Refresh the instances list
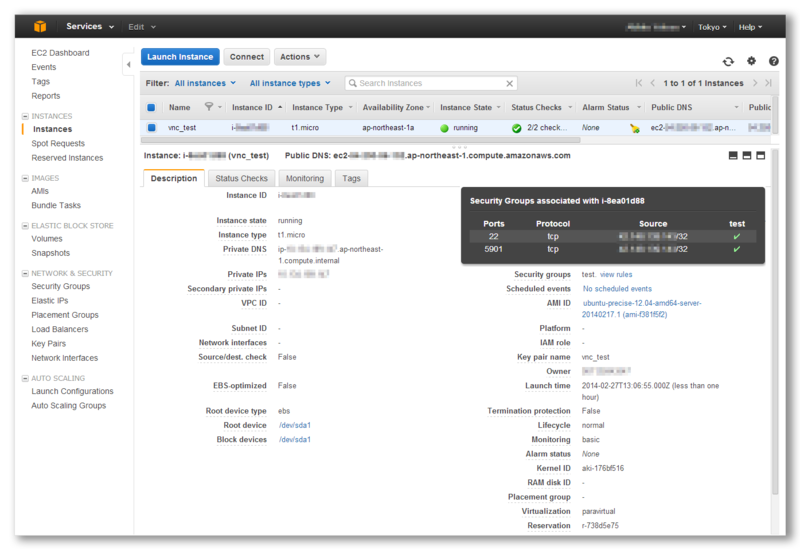The width and height of the screenshot is (800, 550). tap(728, 62)
